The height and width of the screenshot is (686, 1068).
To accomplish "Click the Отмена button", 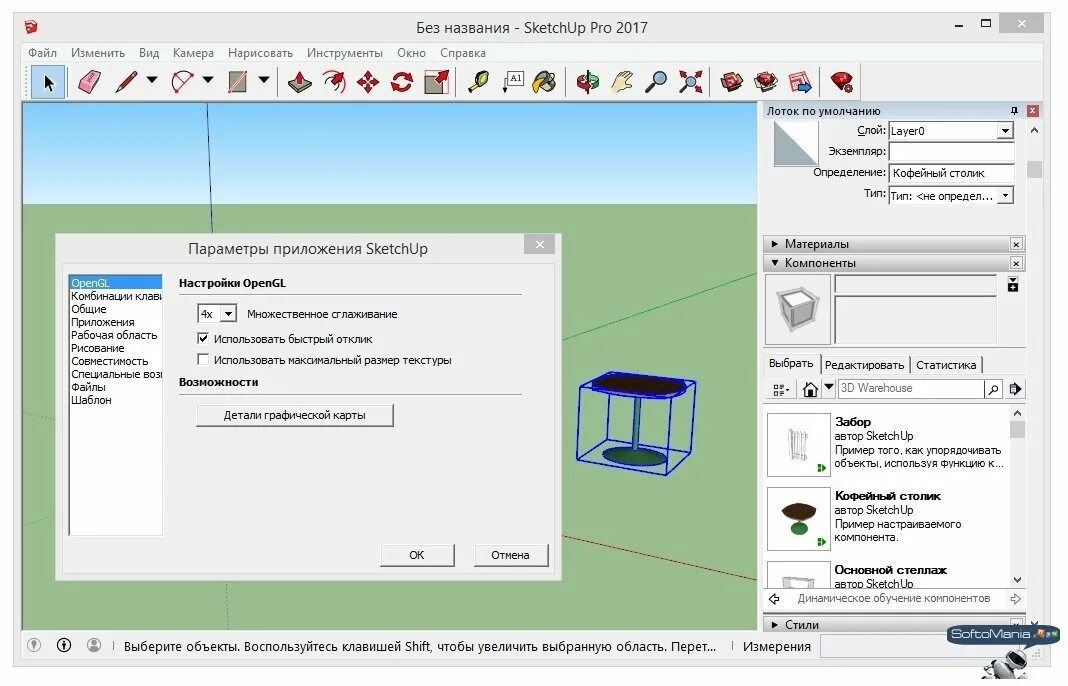I will (x=510, y=555).
